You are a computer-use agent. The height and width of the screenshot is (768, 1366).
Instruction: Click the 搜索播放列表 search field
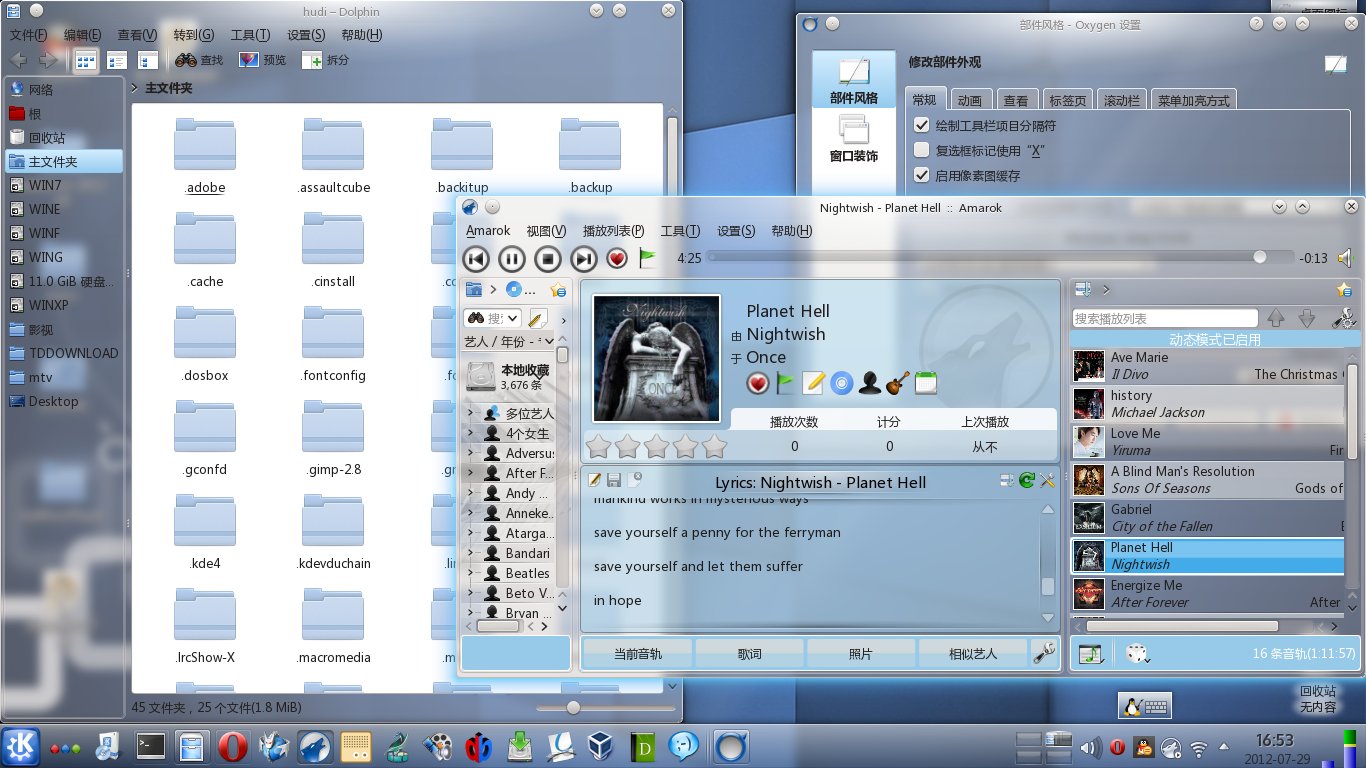1165,318
